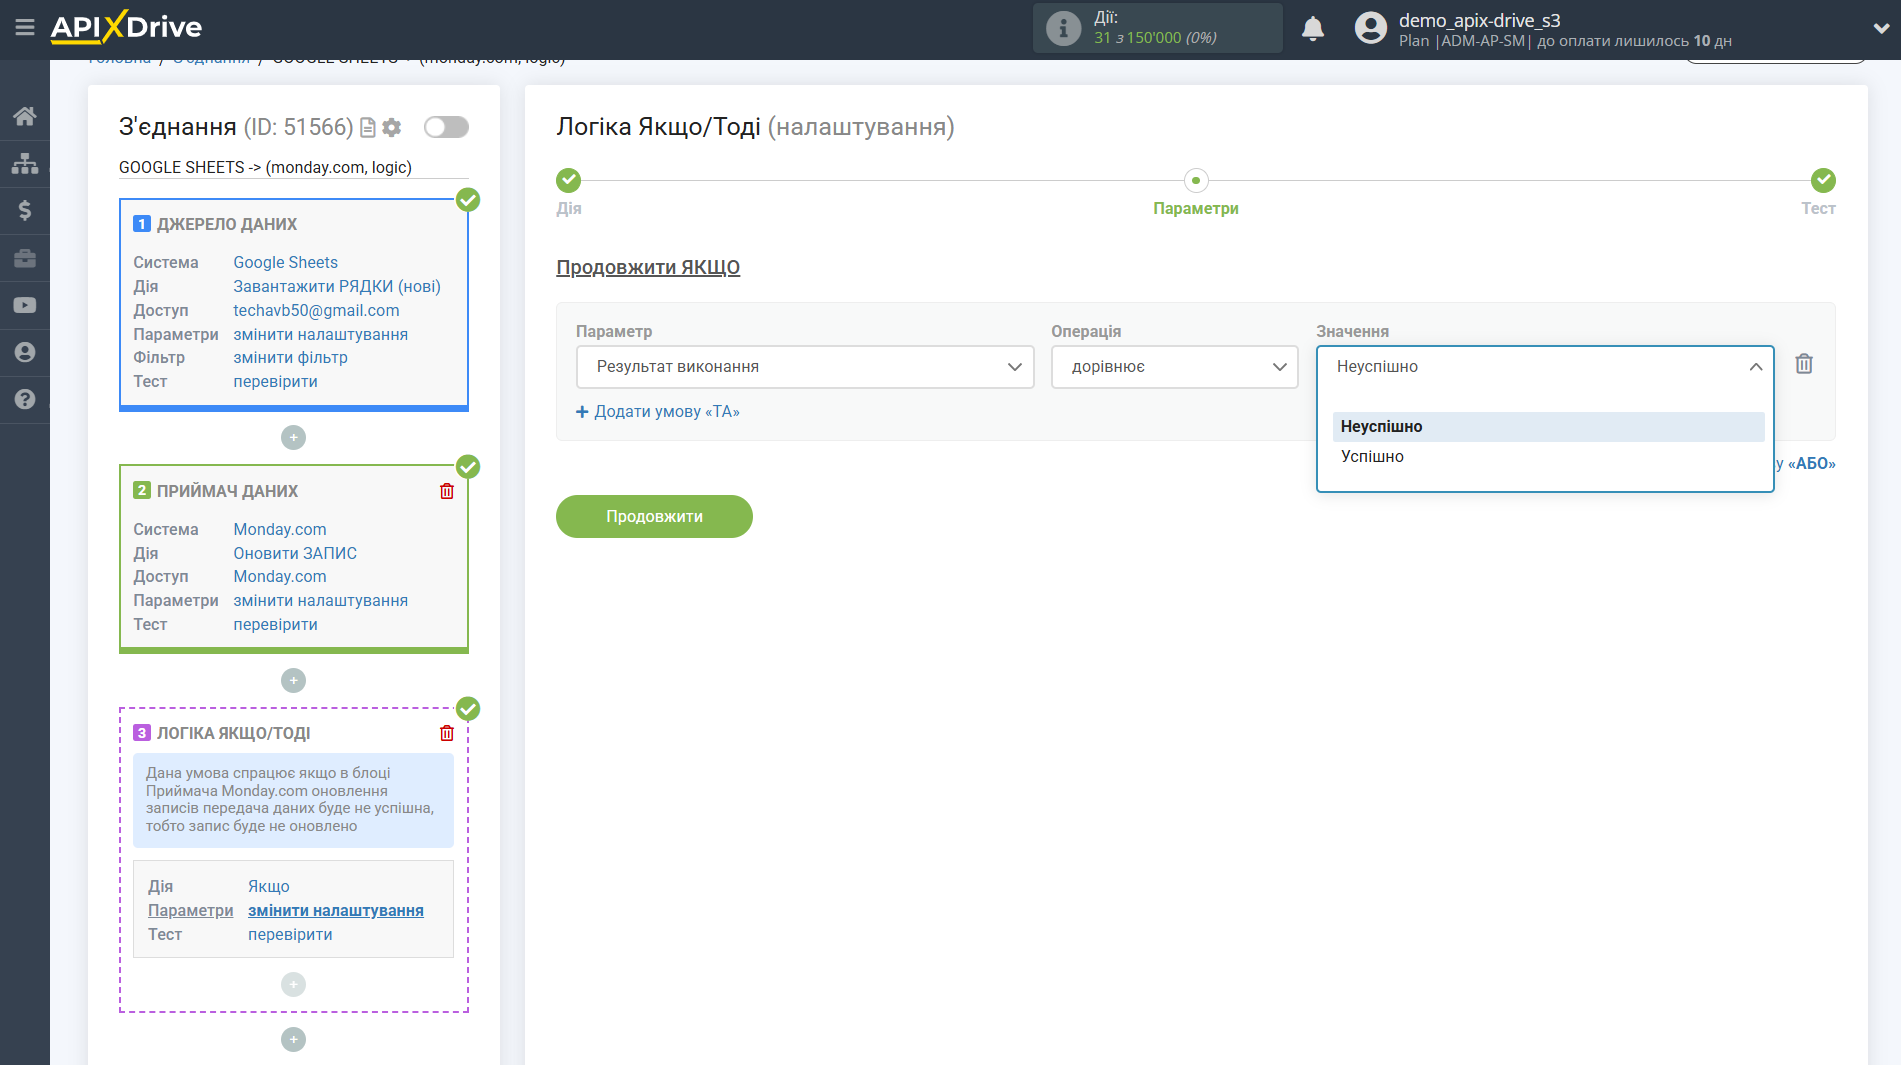The height and width of the screenshot is (1065, 1901).
Task: Open the user profile sidebar icon
Action: pos(25,352)
